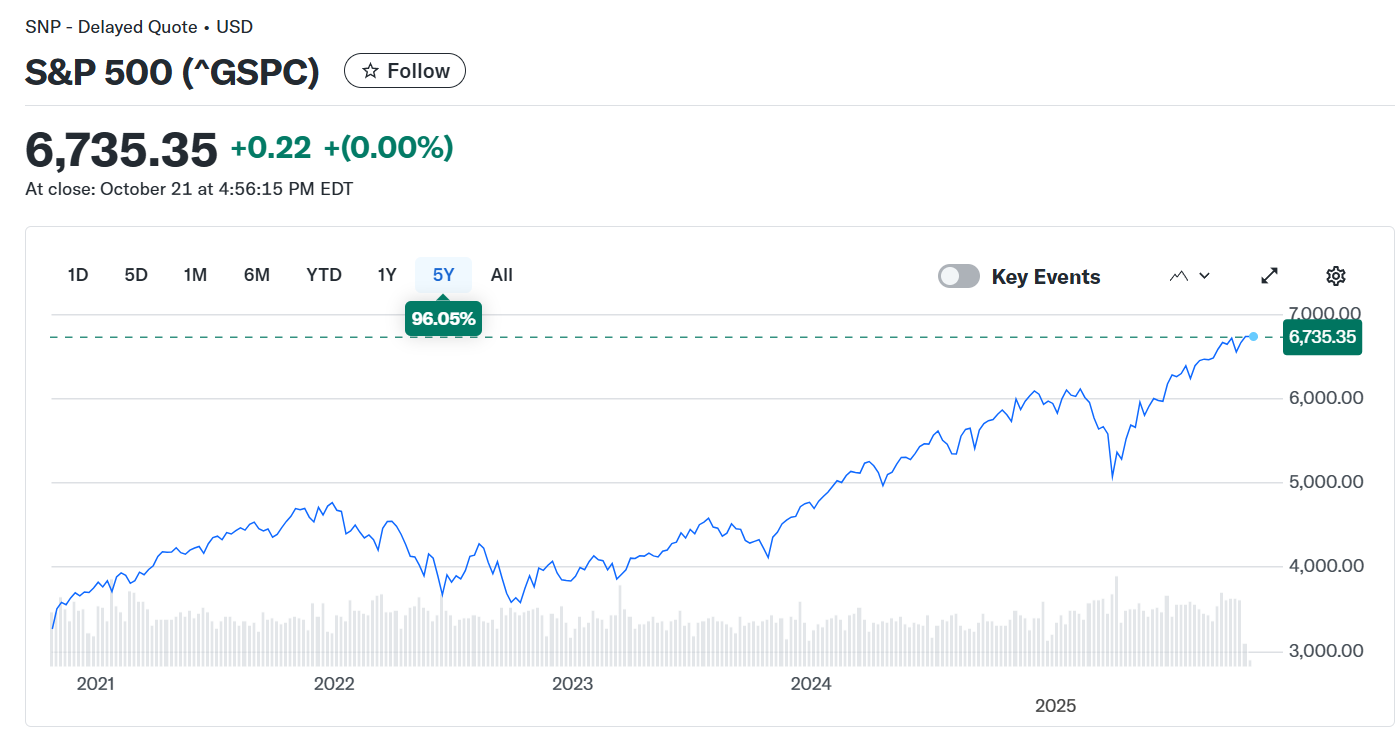Switch chart to 6M range
1397x743 pixels.
[257, 275]
